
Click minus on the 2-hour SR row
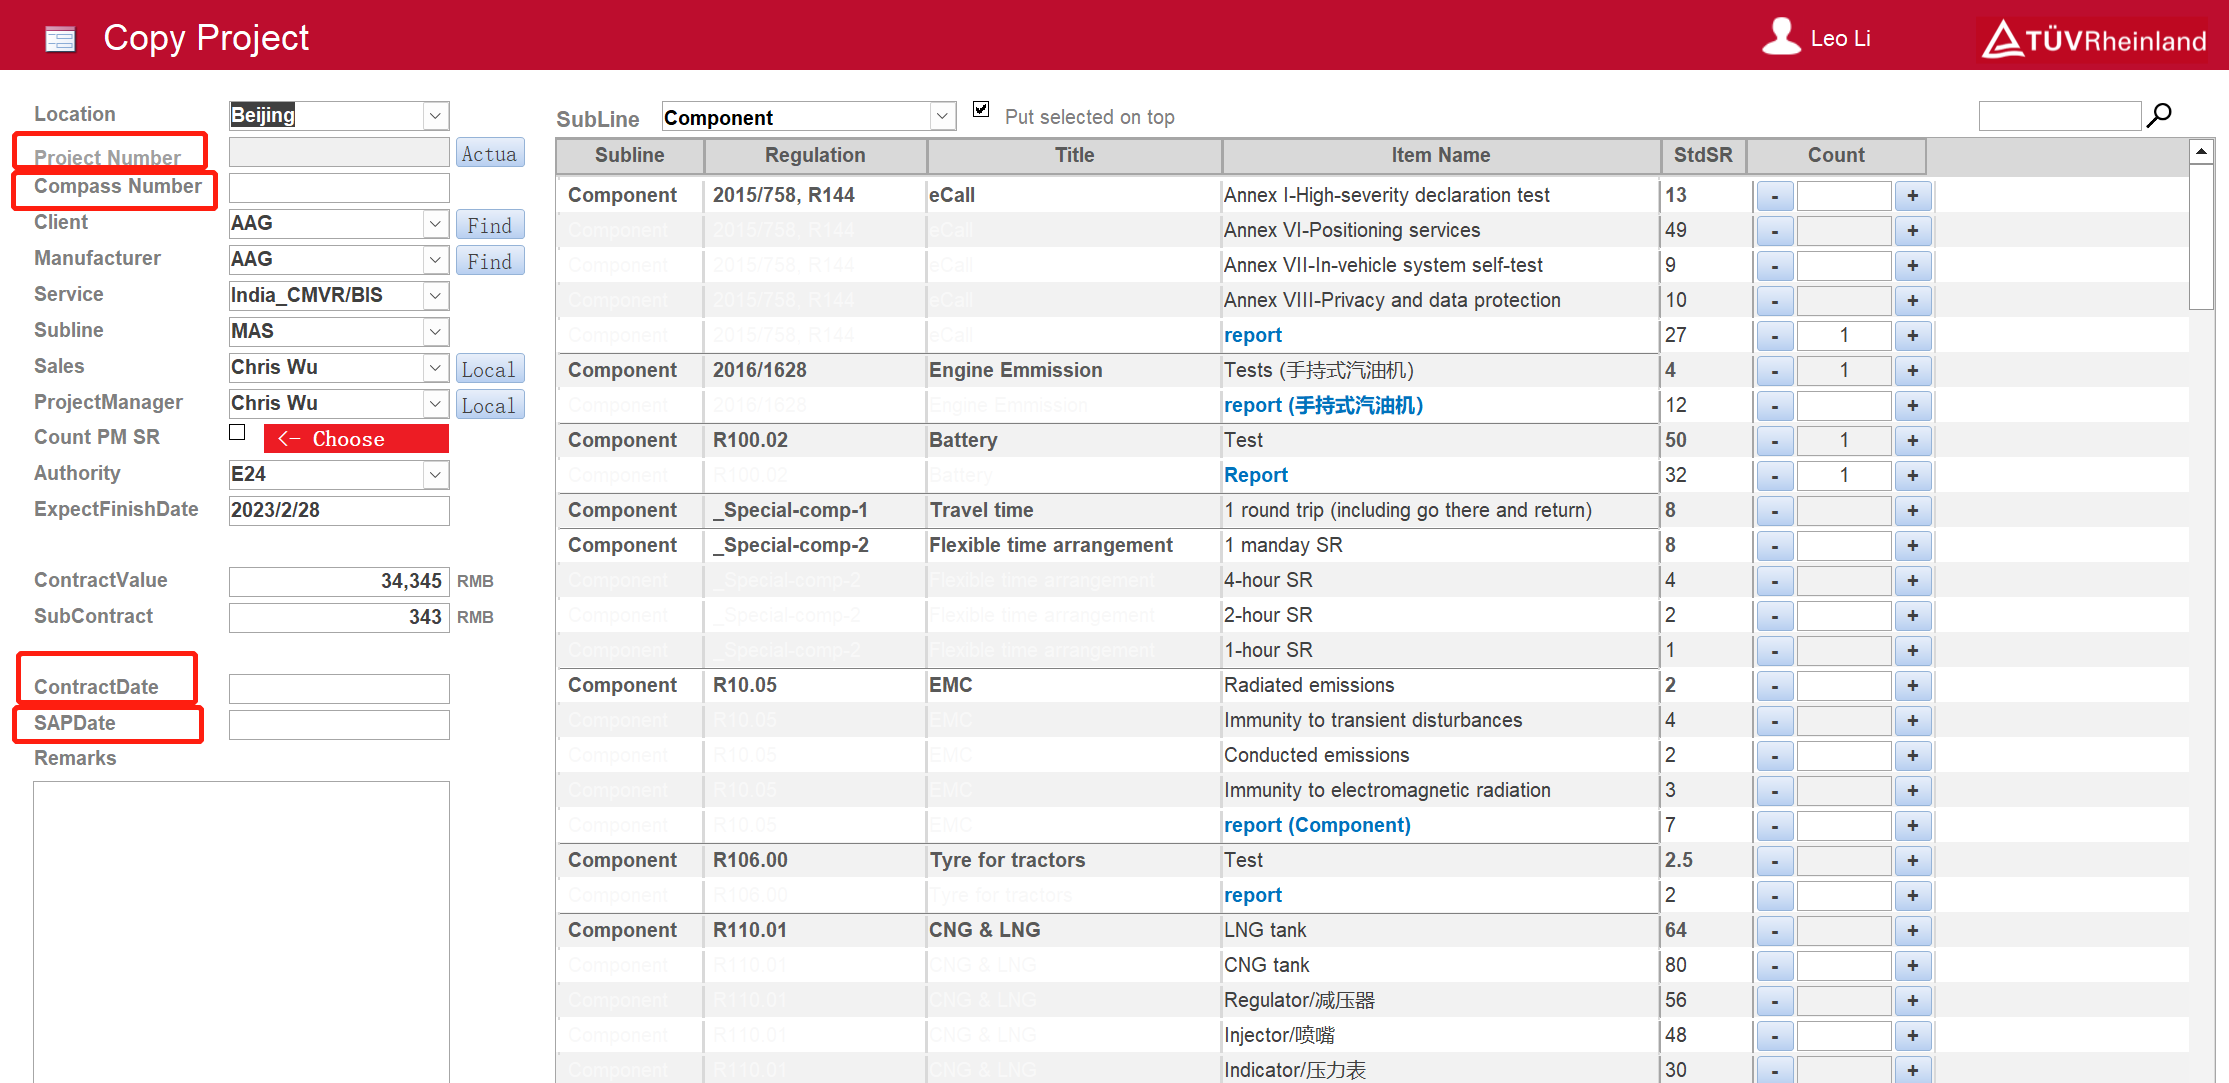tap(1775, 616)
